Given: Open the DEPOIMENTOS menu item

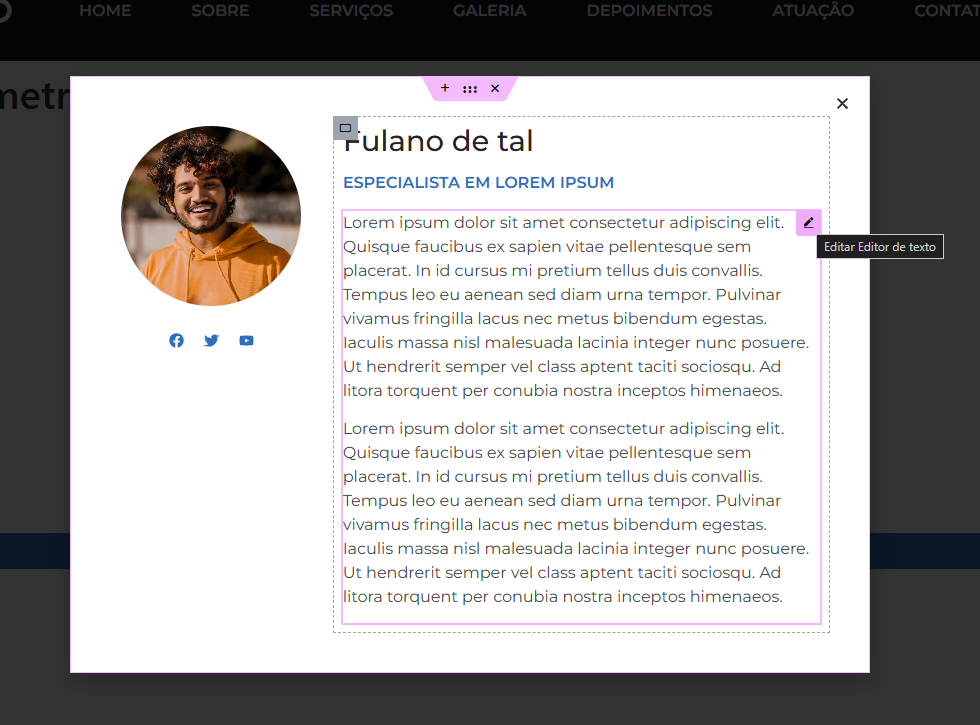Looking at the screenshot, I should (x=649, y=11).
